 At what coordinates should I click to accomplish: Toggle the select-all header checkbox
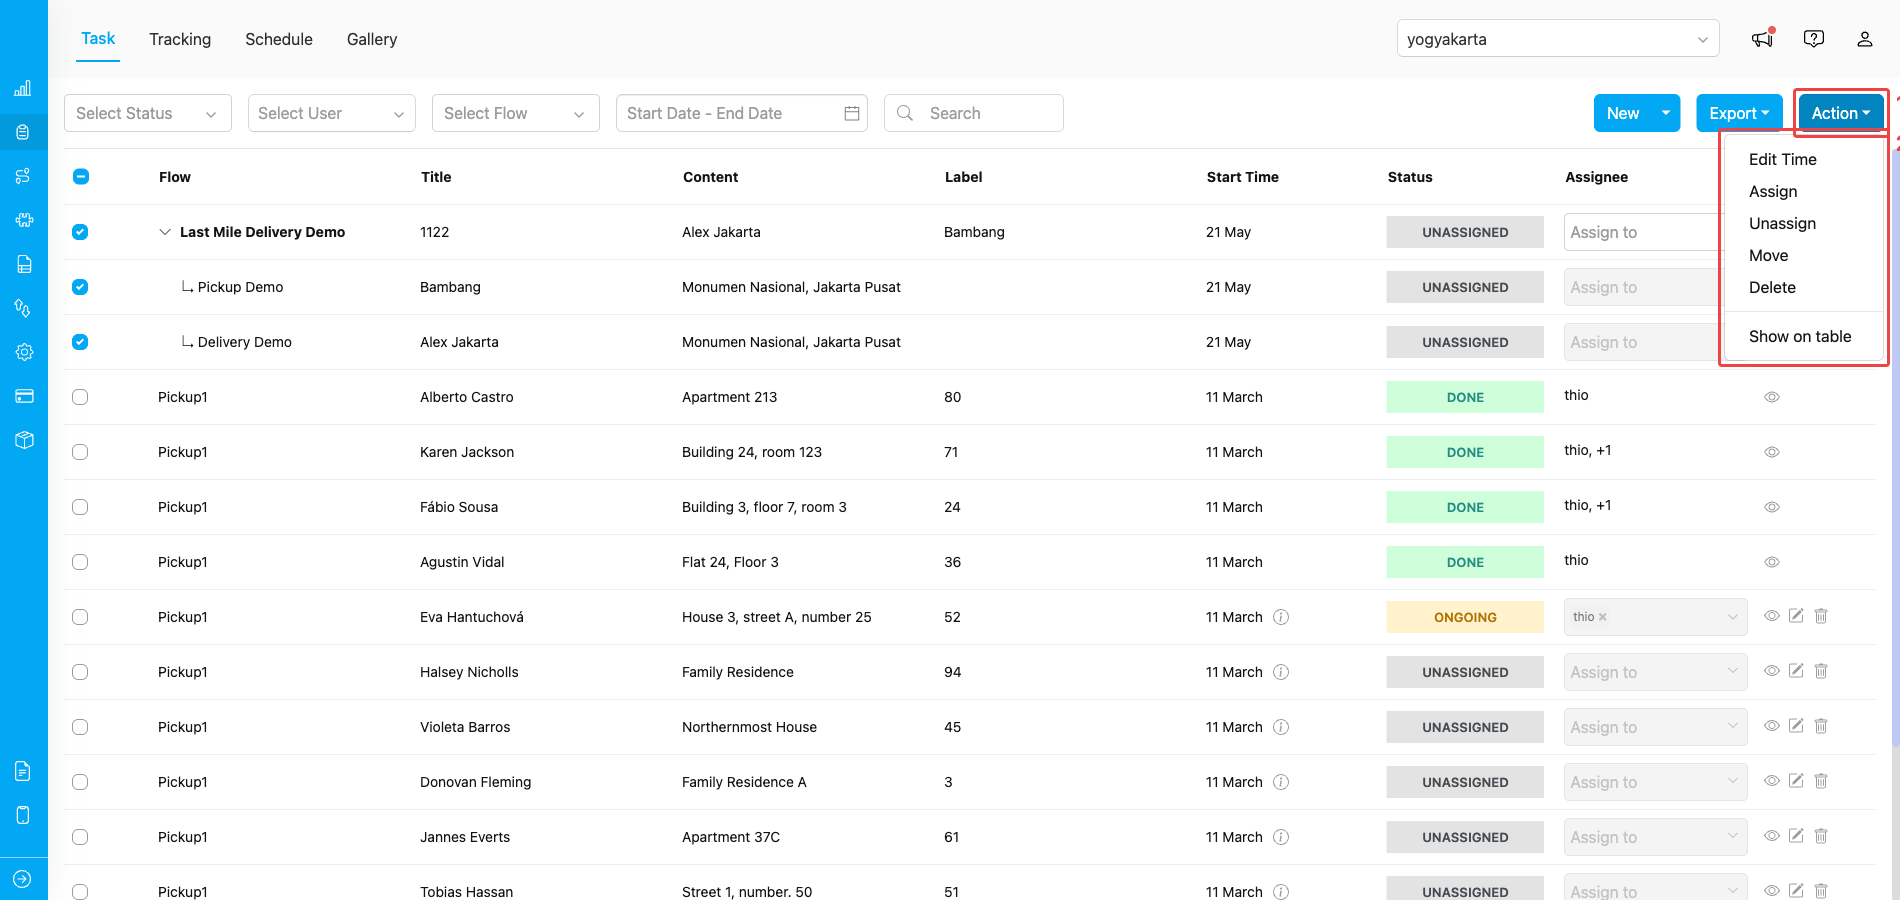tap(81, 177)
